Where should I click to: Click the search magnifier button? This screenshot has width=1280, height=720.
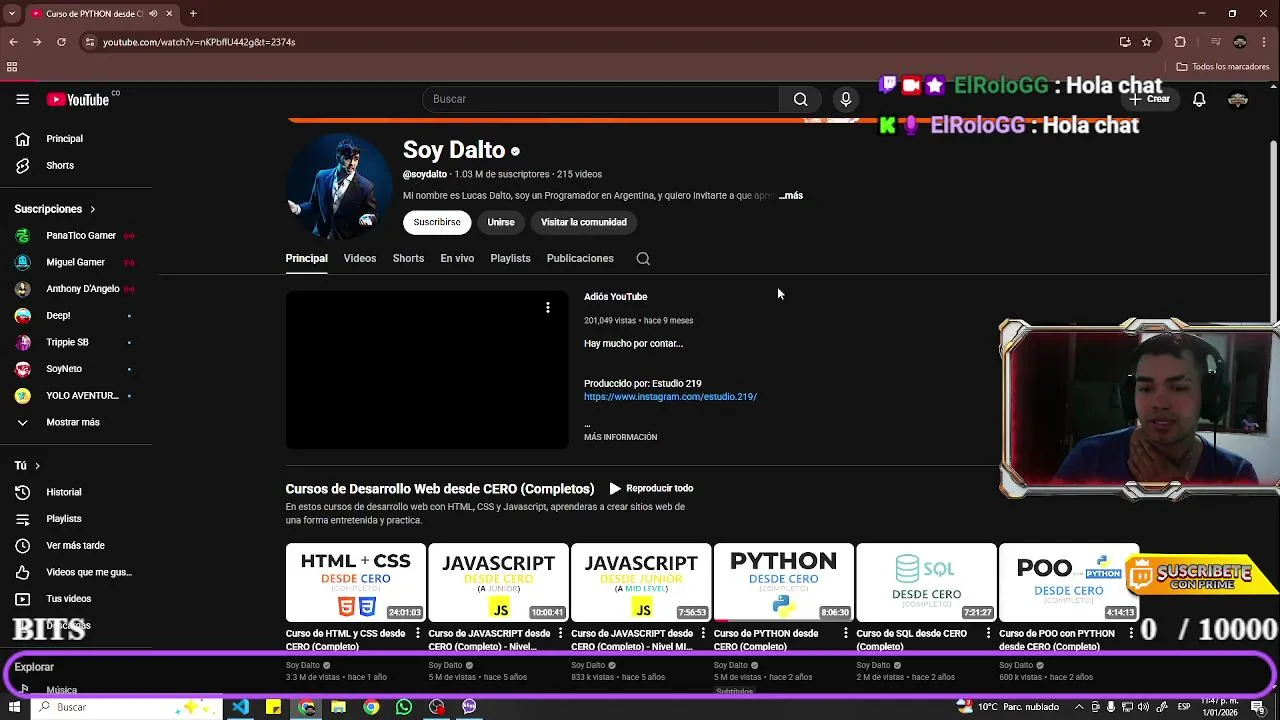click(x=800, y=99)
